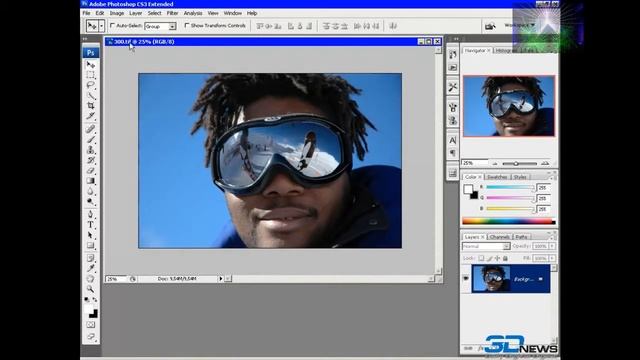Switch foreground and background colors
Viewport: 640px width, 360px height.
point(95,300)
